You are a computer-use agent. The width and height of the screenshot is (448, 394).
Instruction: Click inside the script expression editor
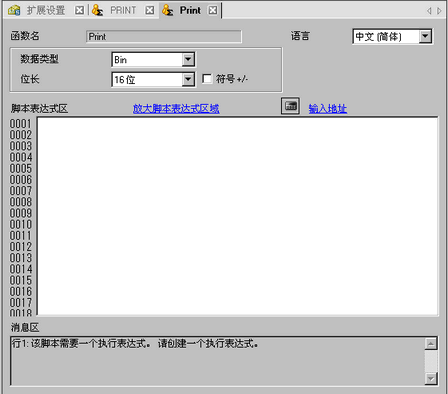point(237,216)
